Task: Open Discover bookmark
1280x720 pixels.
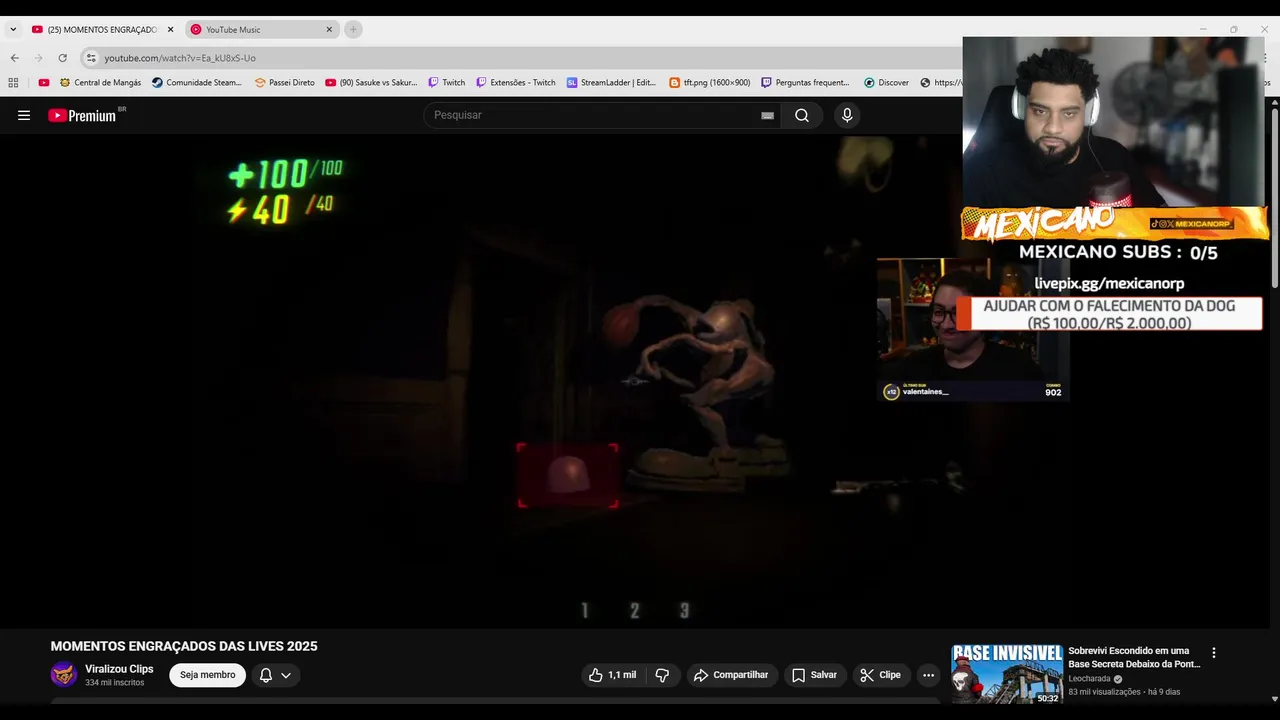Action: (x=886, y=83)
